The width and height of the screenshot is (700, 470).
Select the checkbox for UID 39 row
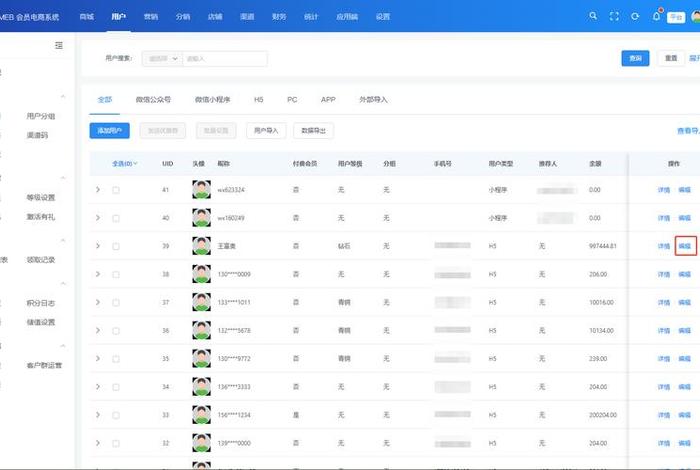coord(116,246)
